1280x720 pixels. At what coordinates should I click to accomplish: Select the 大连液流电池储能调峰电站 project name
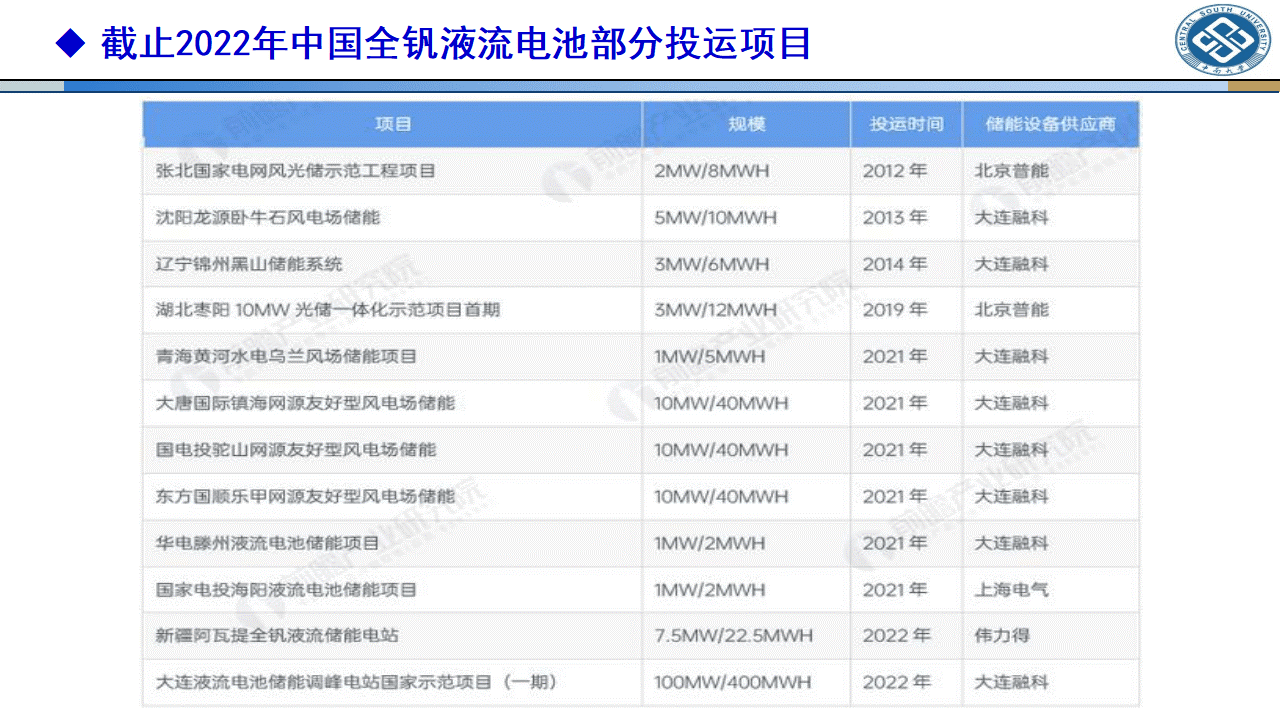[x=355, y=683]
